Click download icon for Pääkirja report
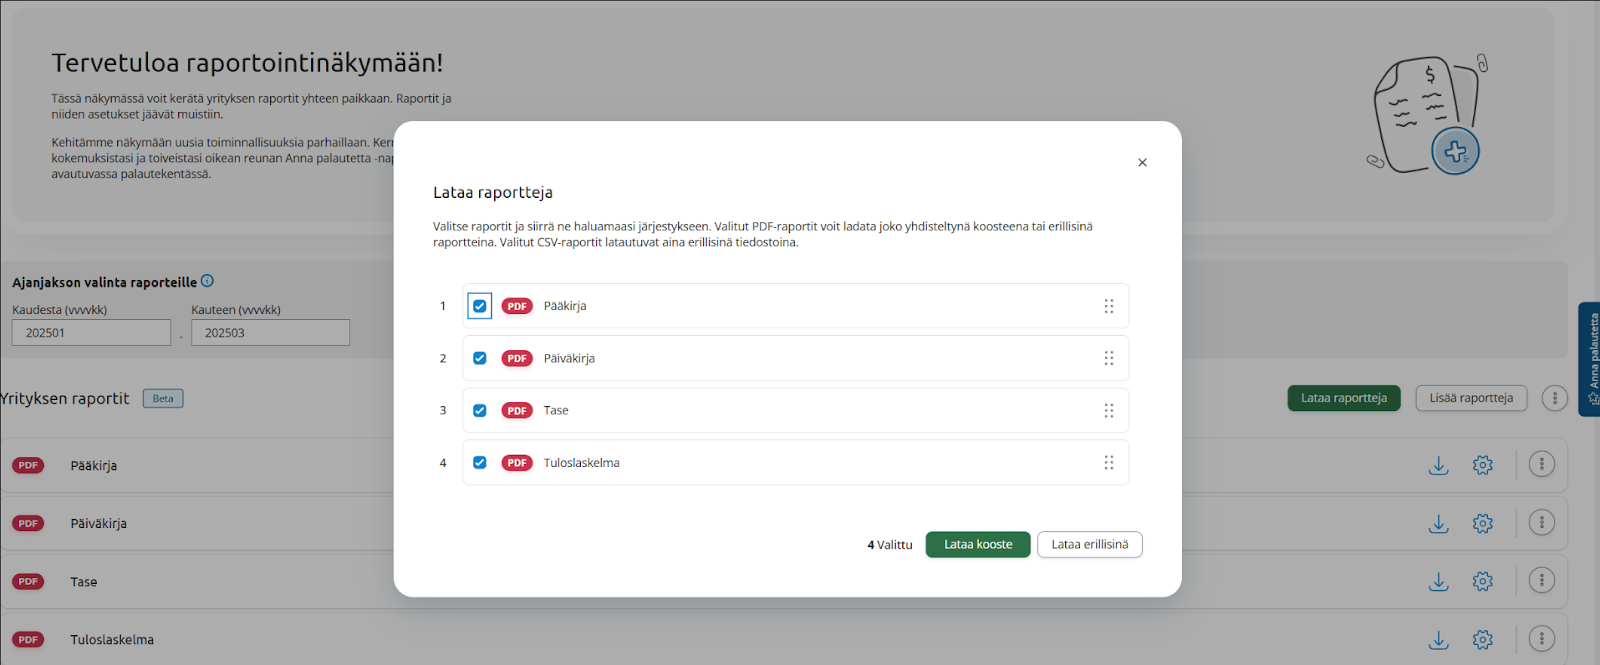Viewport: 1600px width, 665px height. (1438, 465)
